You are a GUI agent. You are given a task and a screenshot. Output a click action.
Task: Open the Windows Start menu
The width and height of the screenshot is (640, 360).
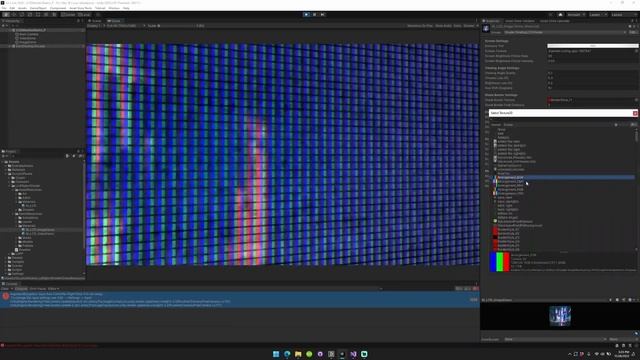276,354
